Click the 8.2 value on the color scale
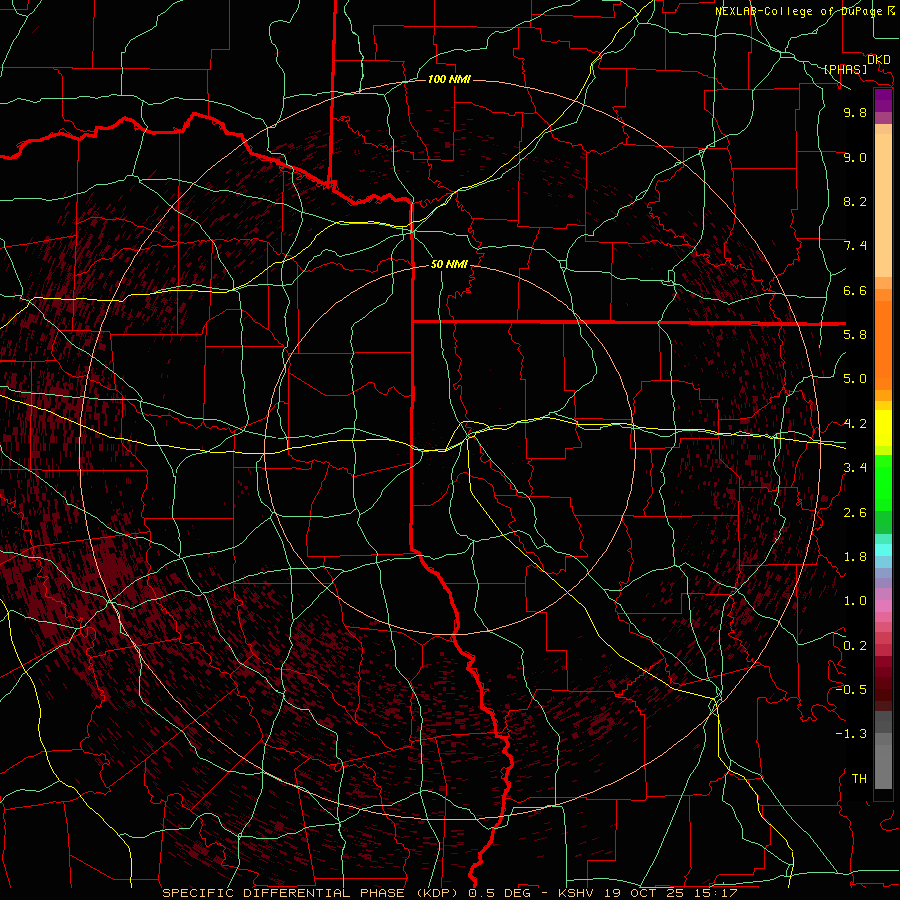This screenshot has width=900, height=900. tap(855, 201)
